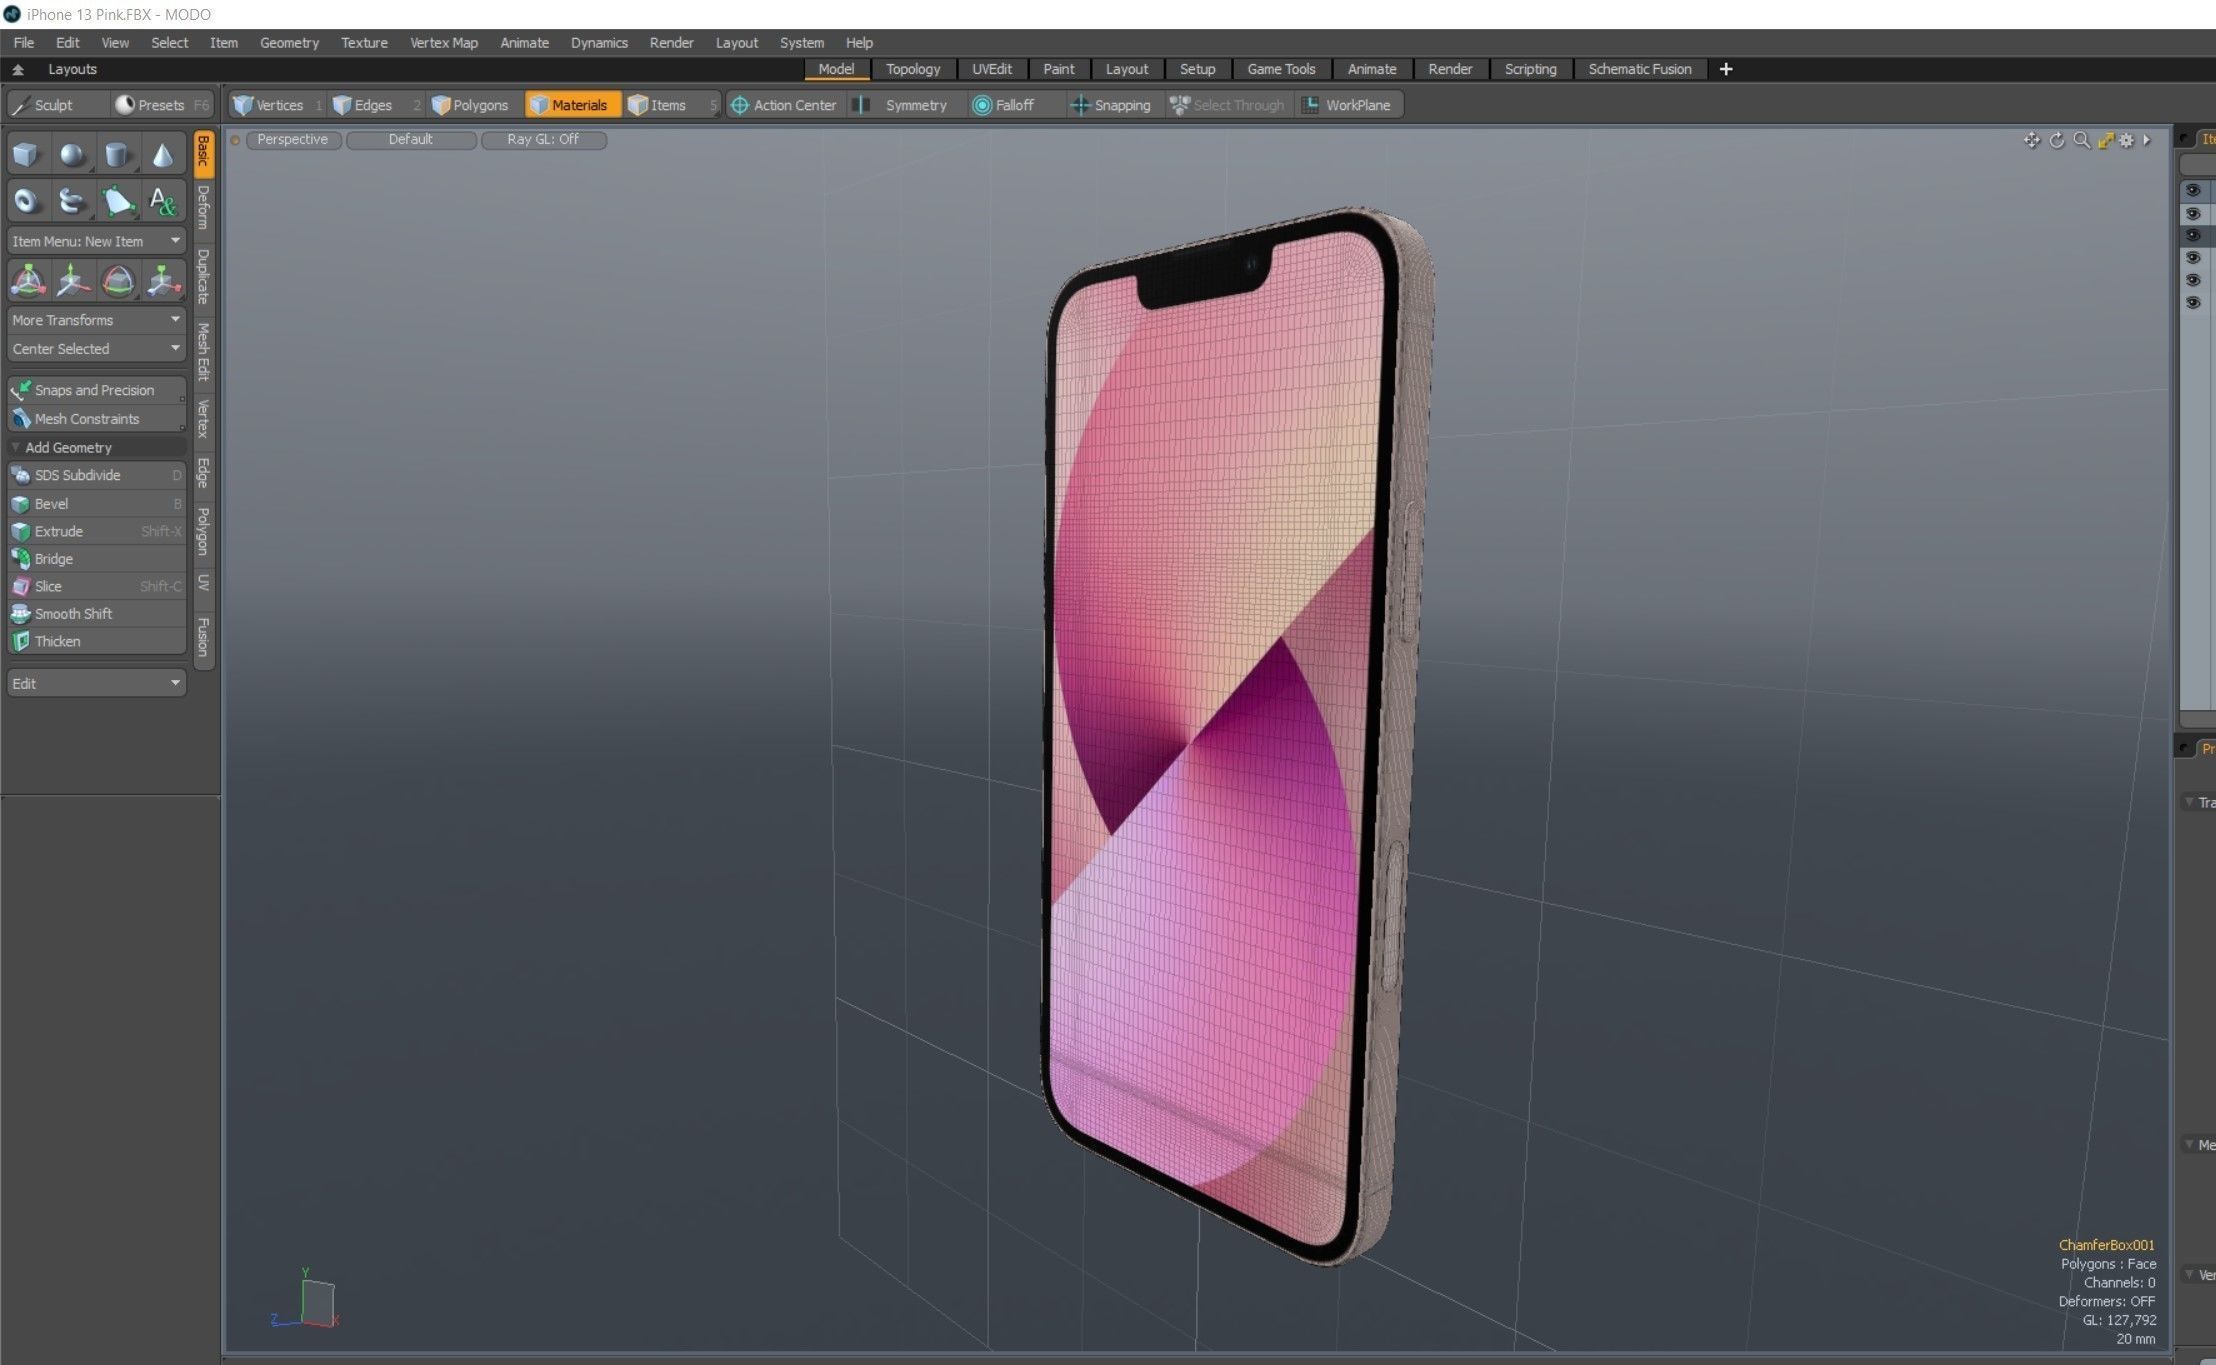Screen dimensions: 2216x1365
Task: Activate the Move tool icon
Action: 72,281
